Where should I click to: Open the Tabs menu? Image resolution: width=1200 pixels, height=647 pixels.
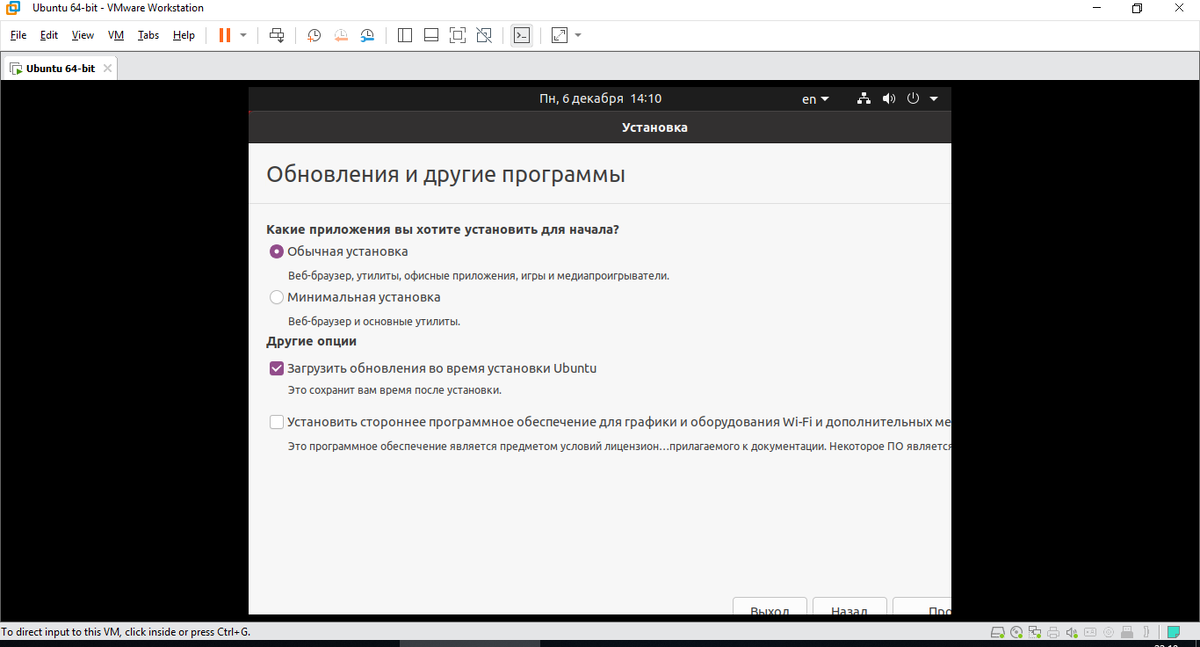(148, 35)
